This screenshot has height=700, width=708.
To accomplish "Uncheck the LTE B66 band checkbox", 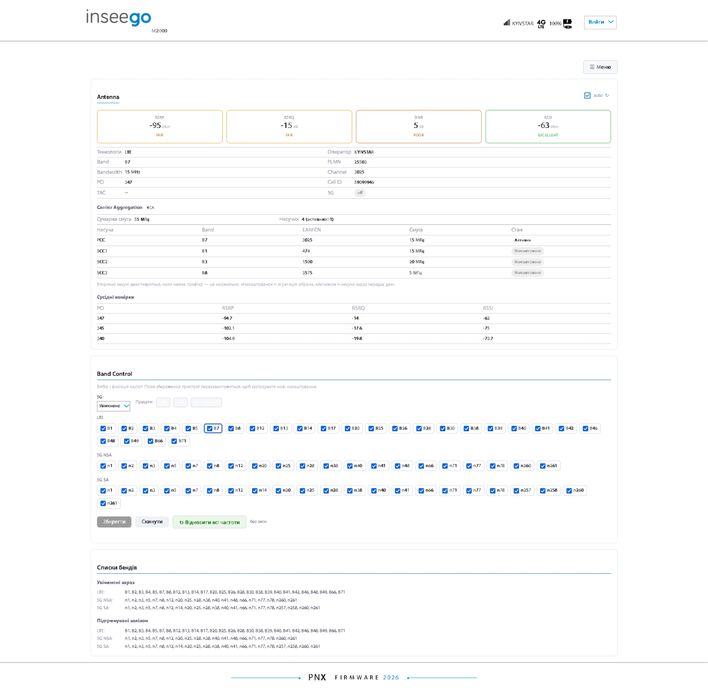I will pyautogui.click(x=150, y=441).
